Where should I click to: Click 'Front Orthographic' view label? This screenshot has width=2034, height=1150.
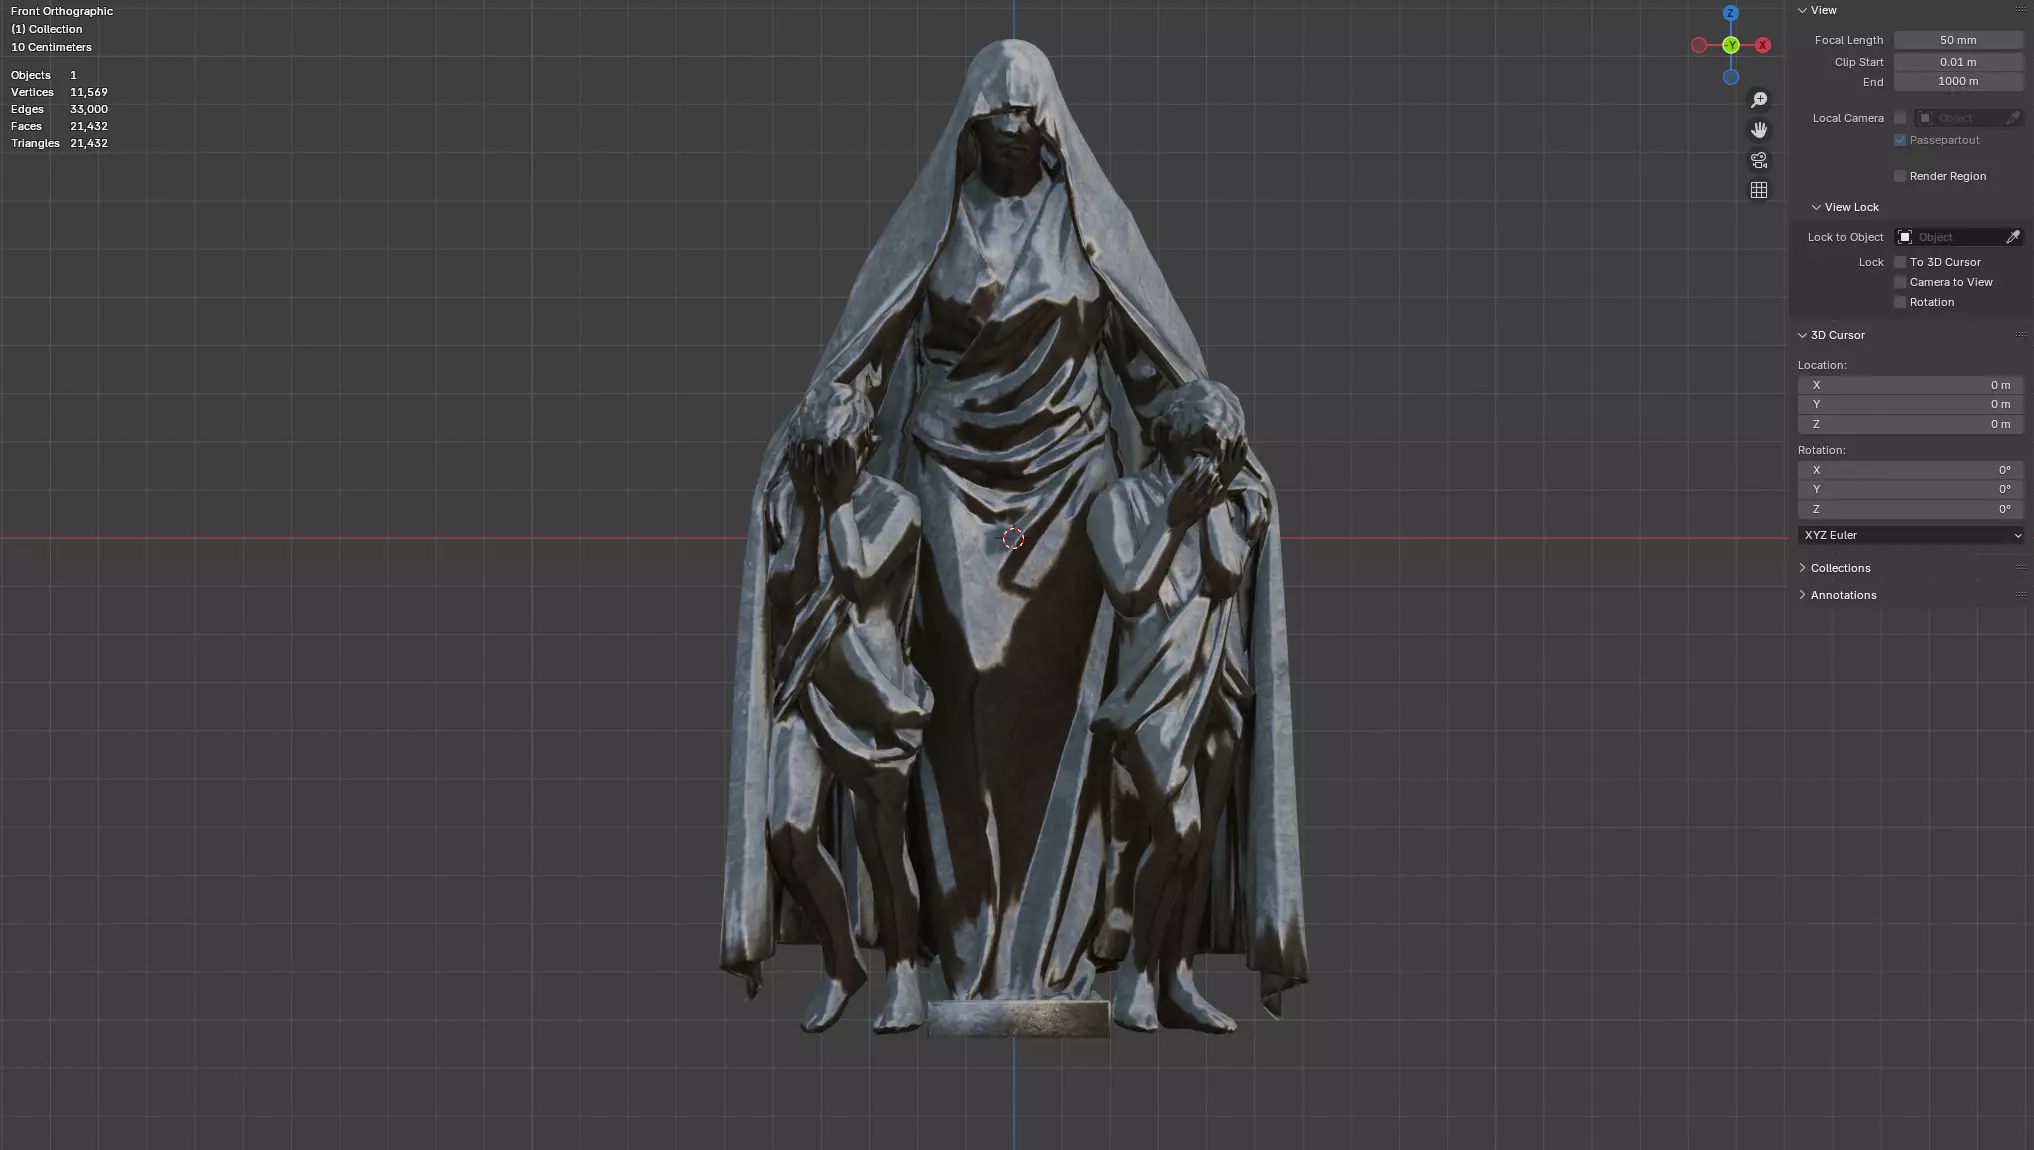click(x=62, y=11)
